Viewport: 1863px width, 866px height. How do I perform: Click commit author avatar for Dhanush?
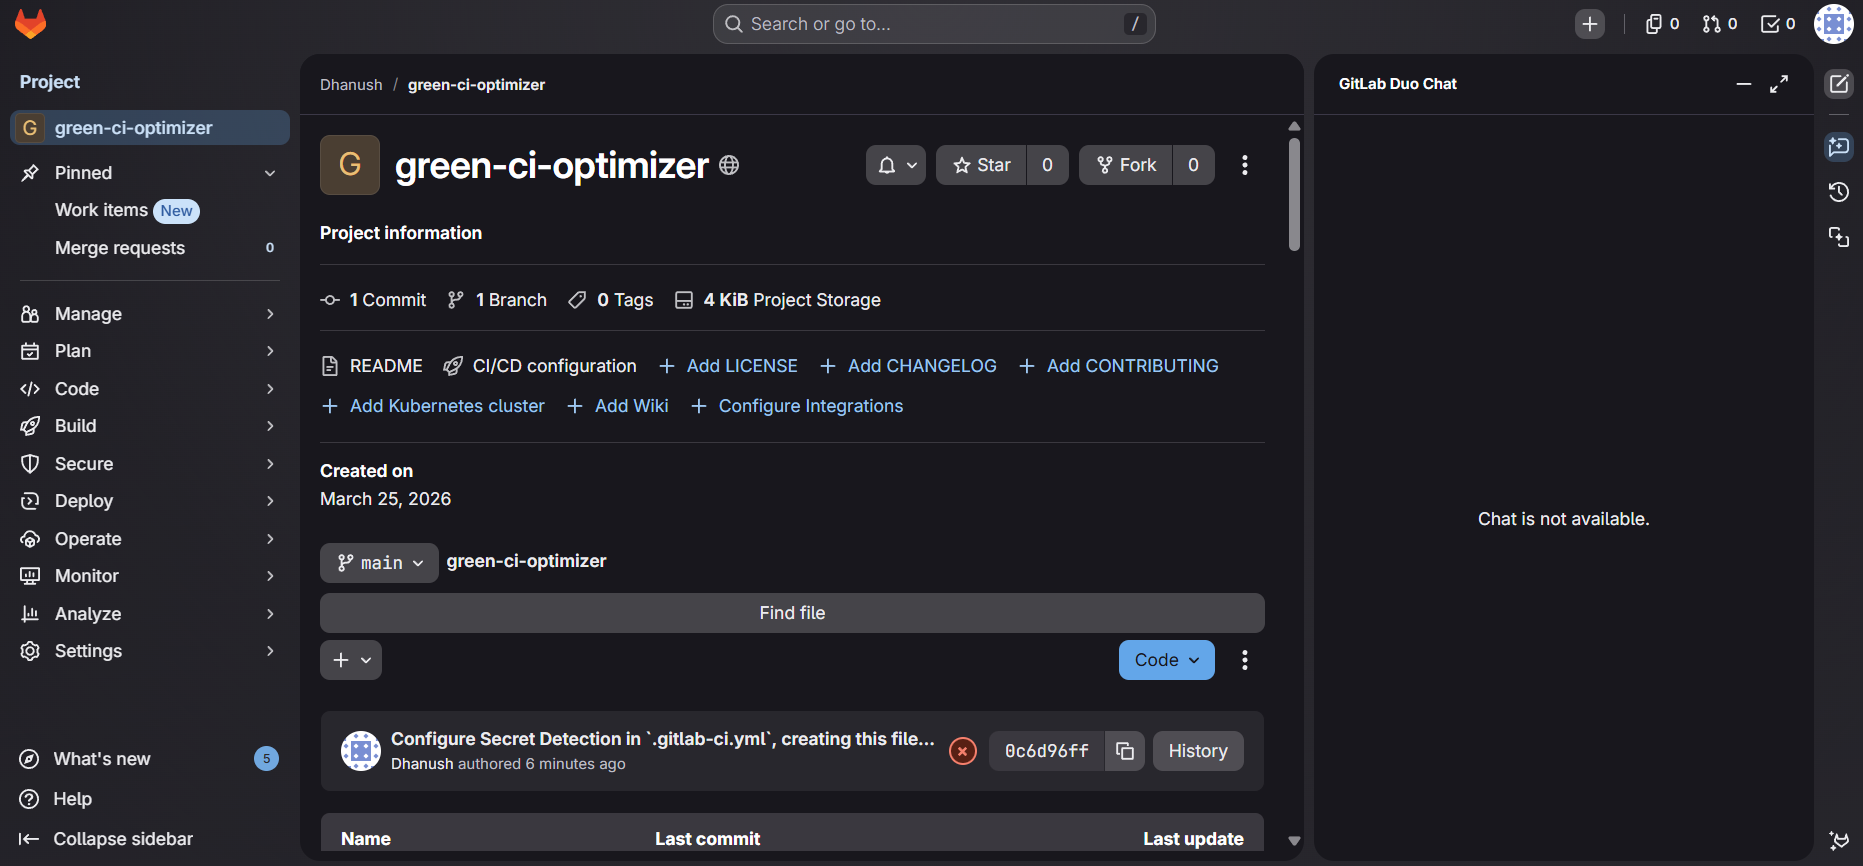point(361,751)
